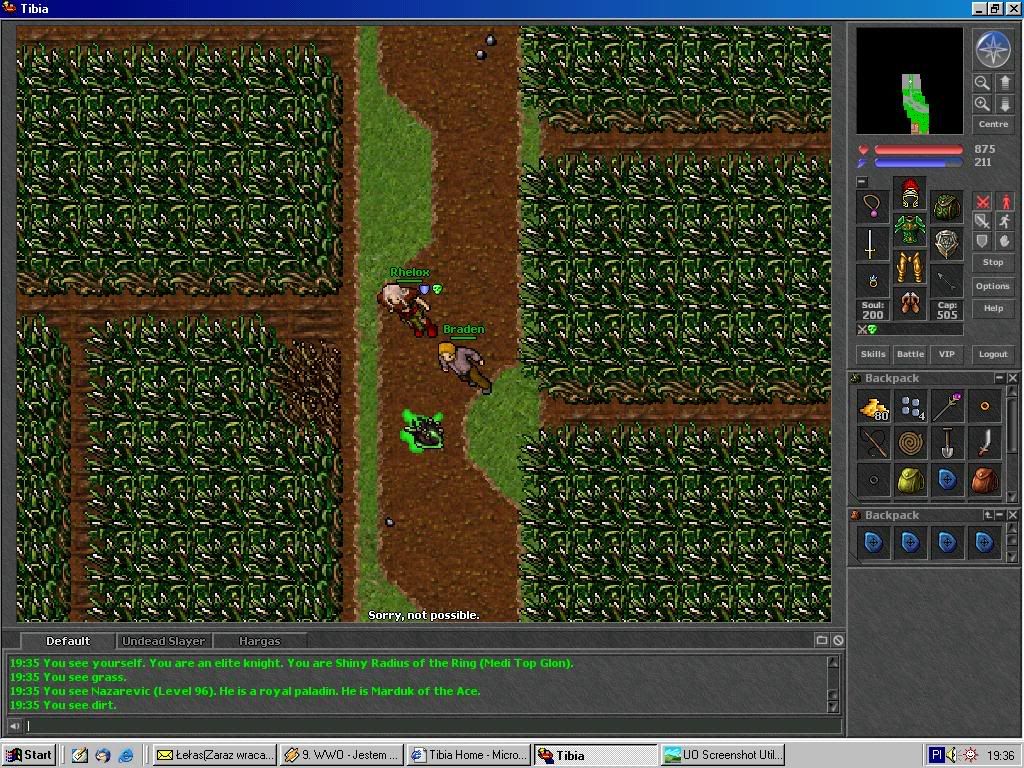The width and height of the screenshot is (1024, 768).
Task: Select the 80 gold coins stack
Action: [873, 407]
